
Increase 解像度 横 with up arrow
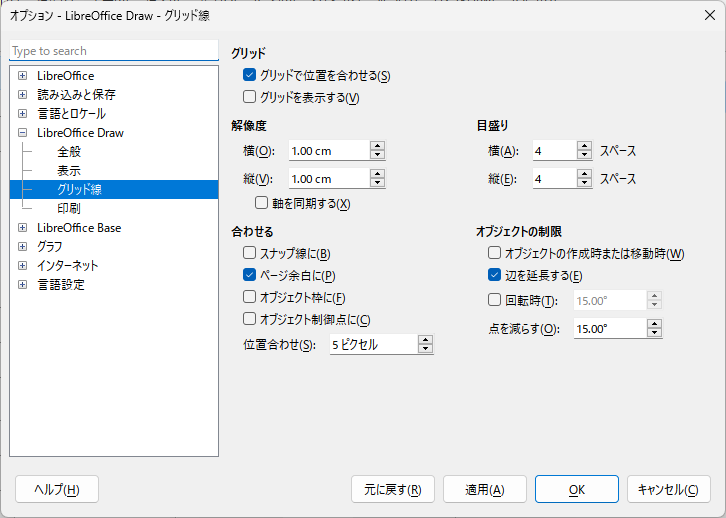click(378, 146)
